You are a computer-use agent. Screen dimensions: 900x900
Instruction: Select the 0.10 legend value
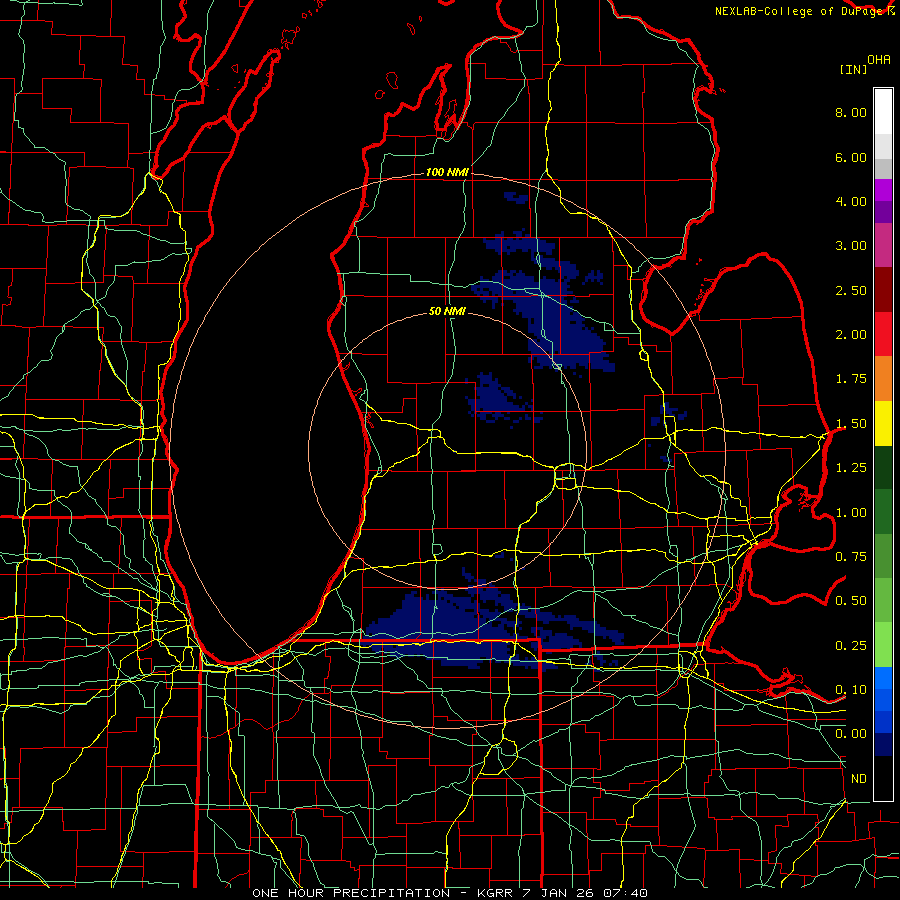(x=851, y=690)
